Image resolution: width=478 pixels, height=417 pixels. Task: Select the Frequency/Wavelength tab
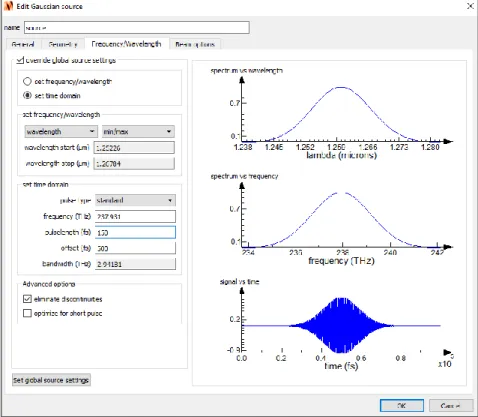(x=126, y=44)
